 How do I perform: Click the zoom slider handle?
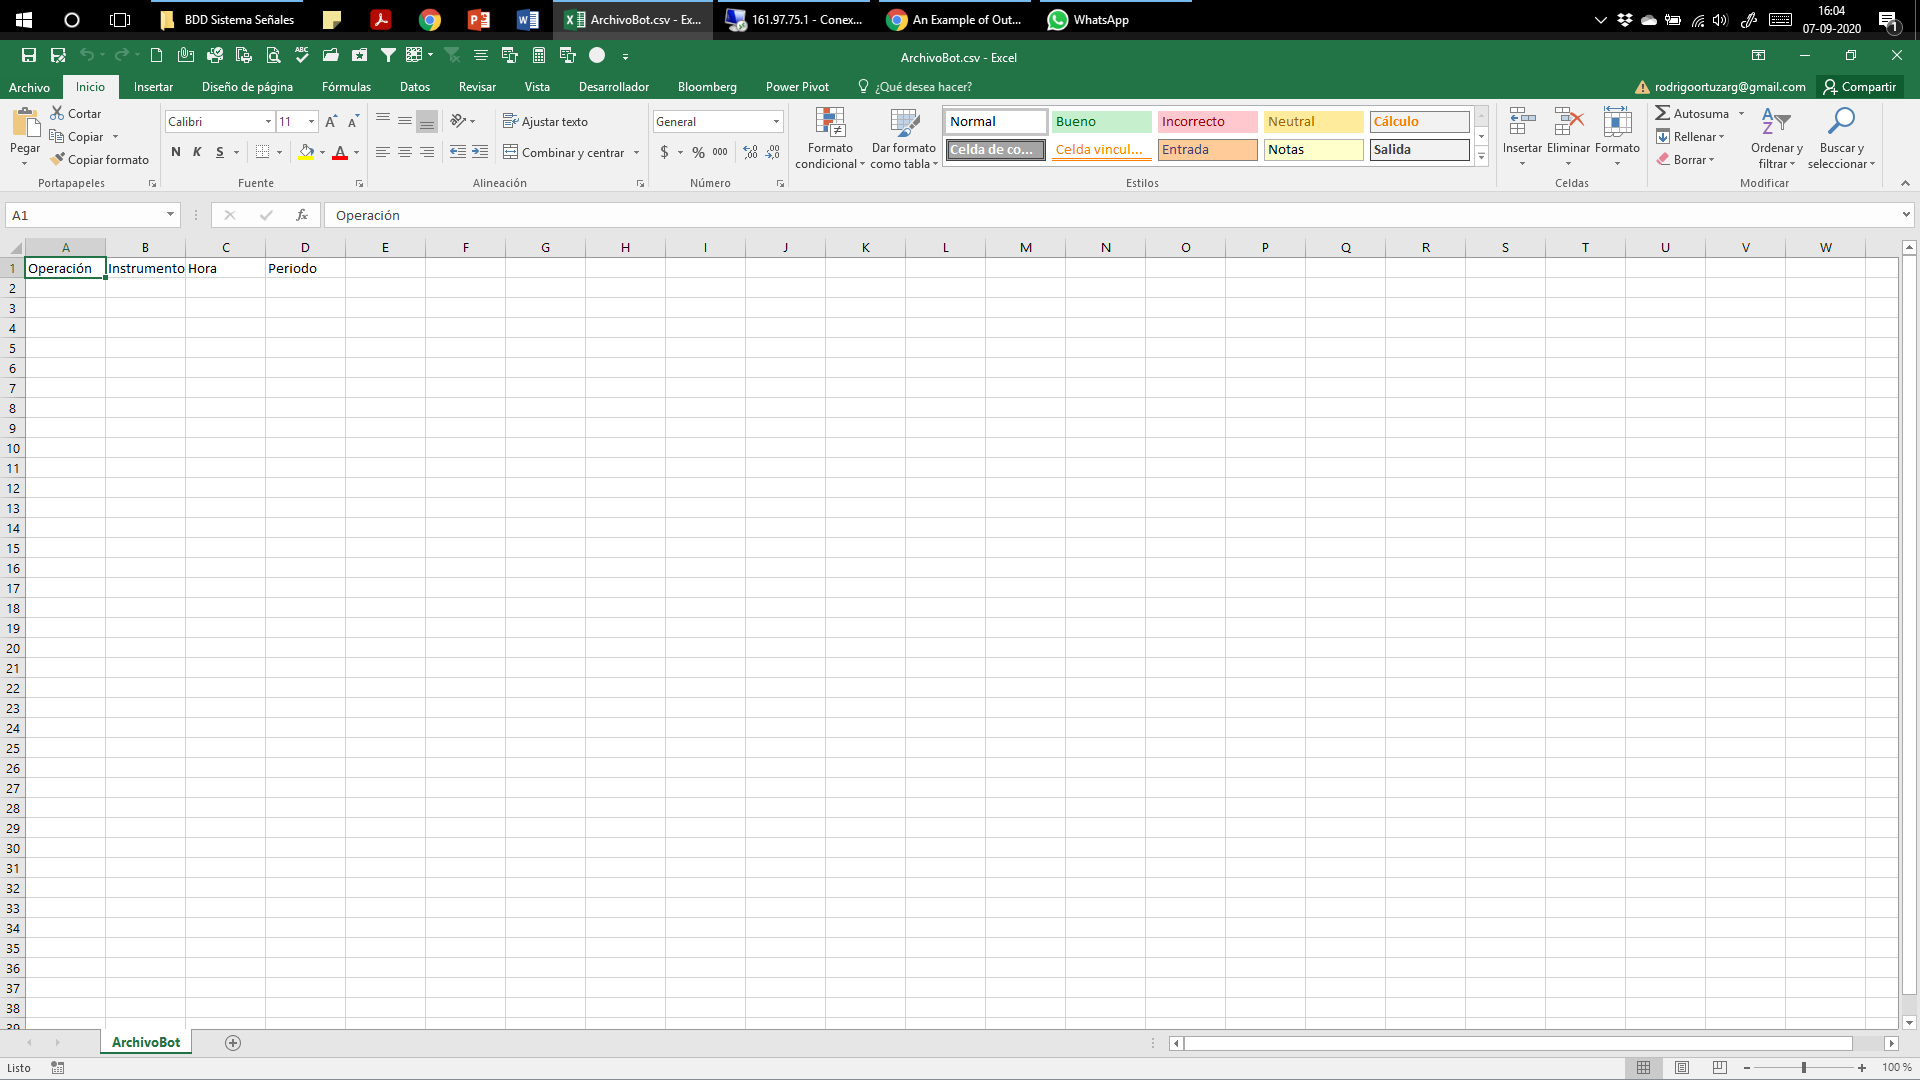click(1804, 1067)
